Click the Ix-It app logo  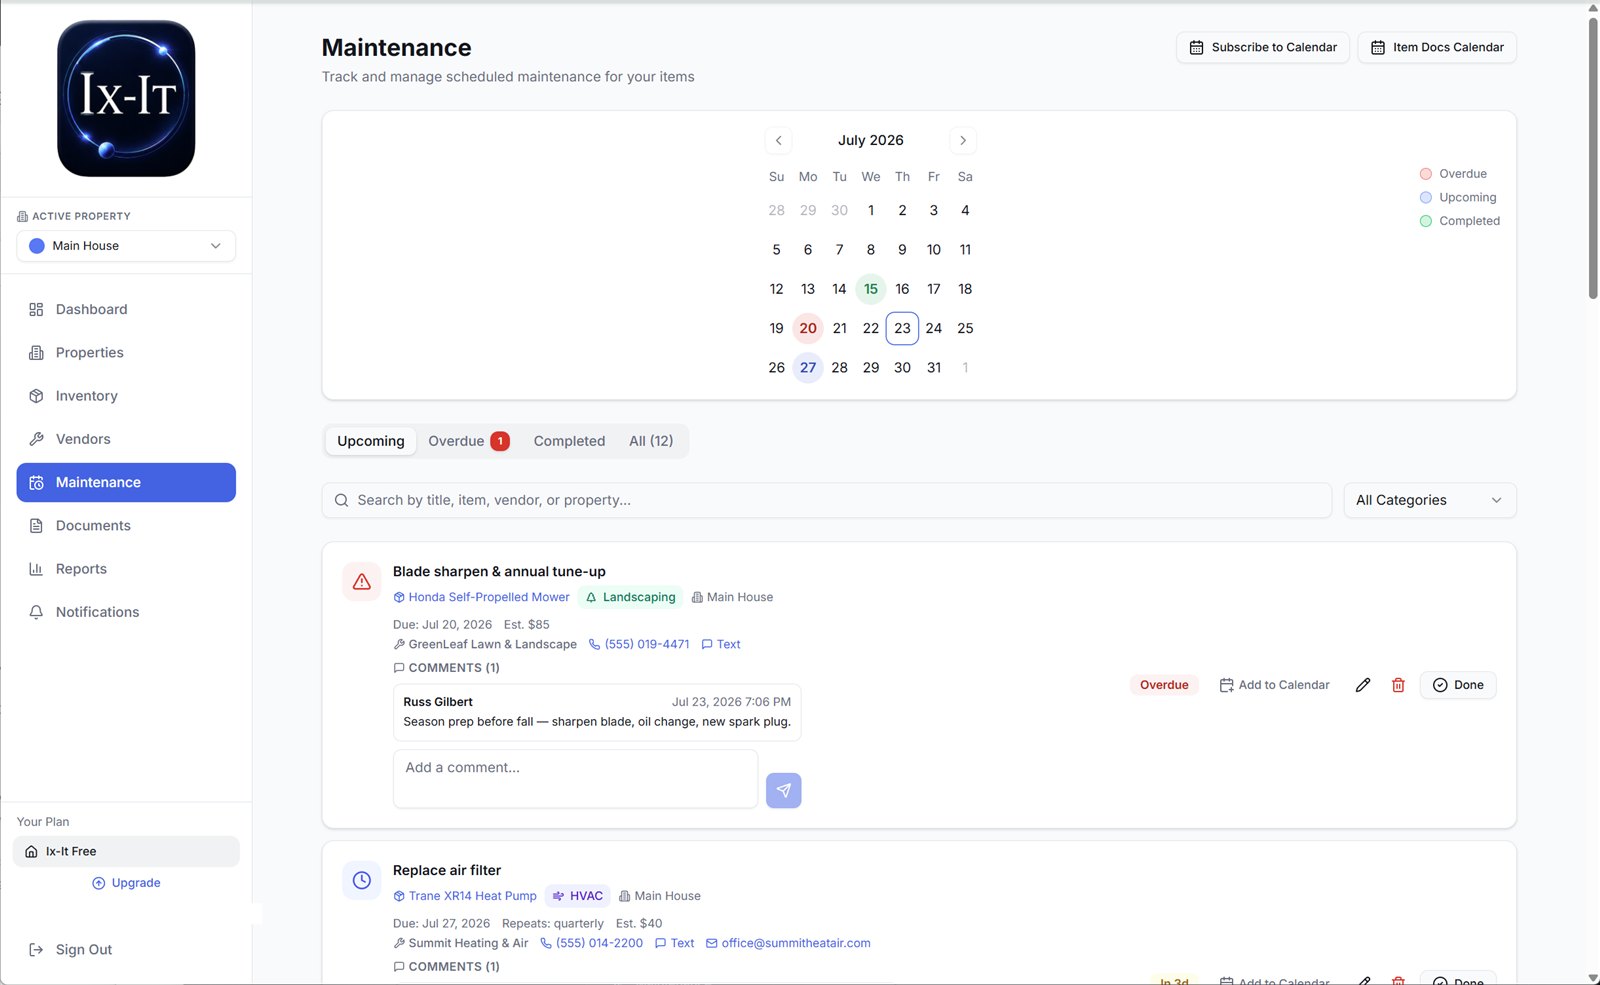(x=126, y=99)
